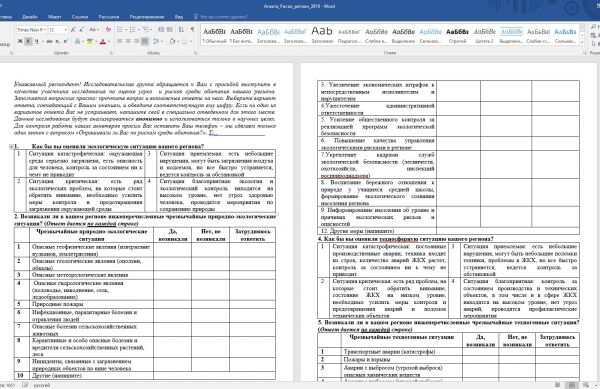The image size is (600, 389).
Task: Align text right
Action: 137,41
